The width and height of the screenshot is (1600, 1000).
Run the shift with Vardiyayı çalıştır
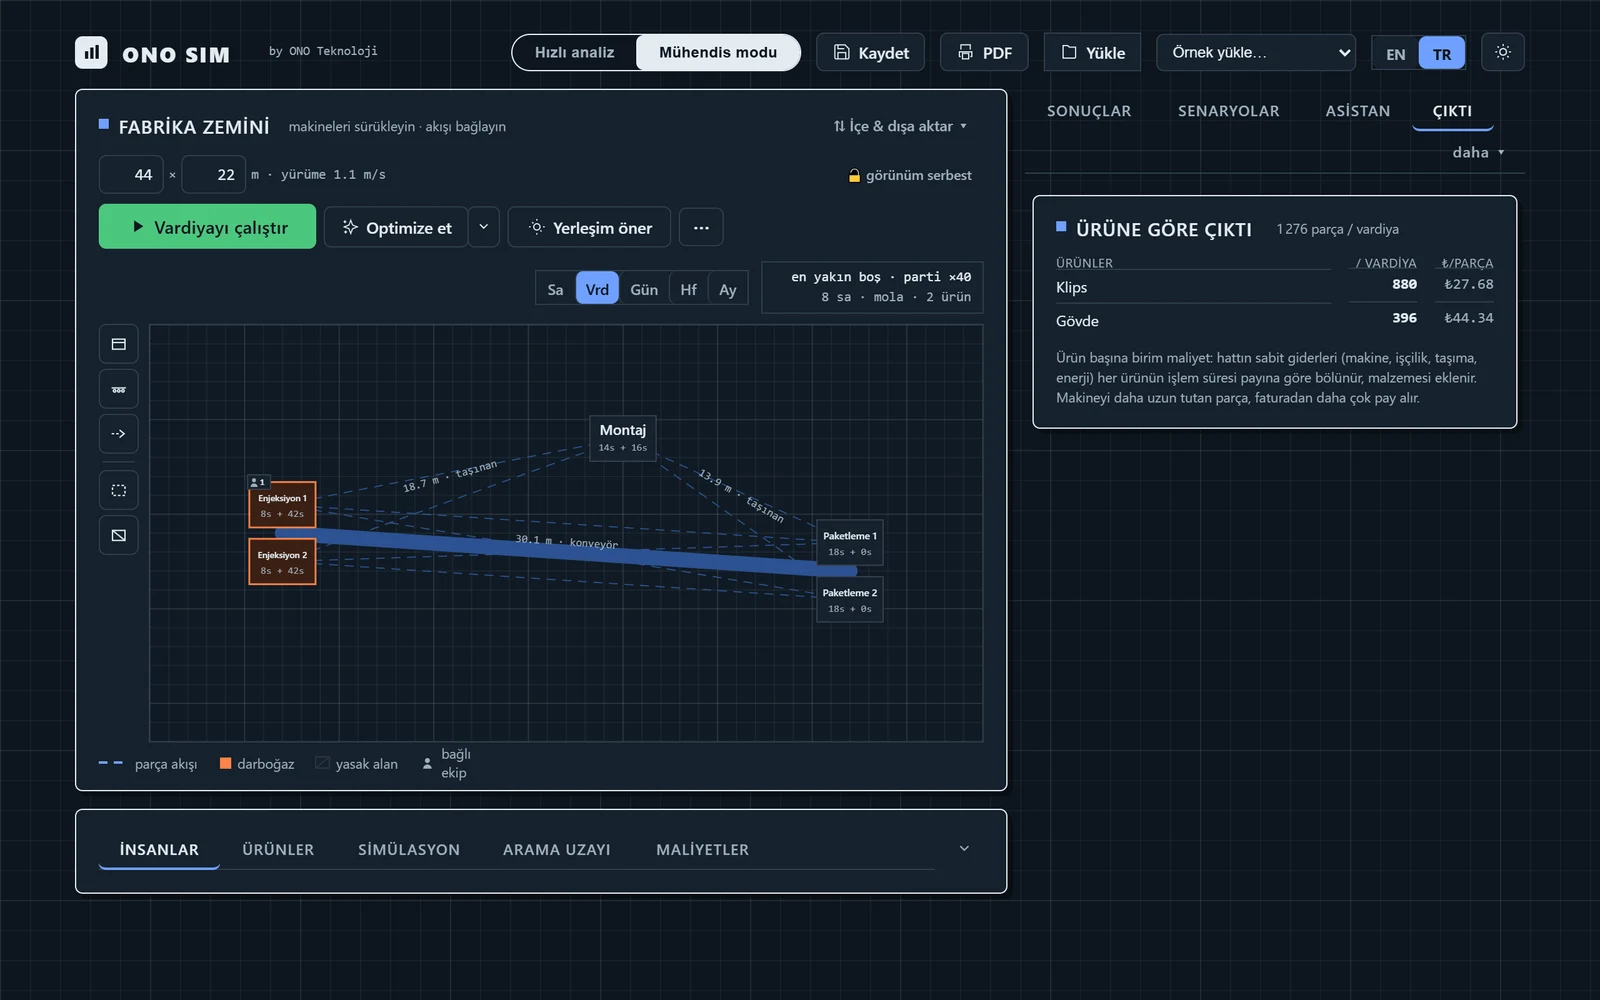(207, 227)
